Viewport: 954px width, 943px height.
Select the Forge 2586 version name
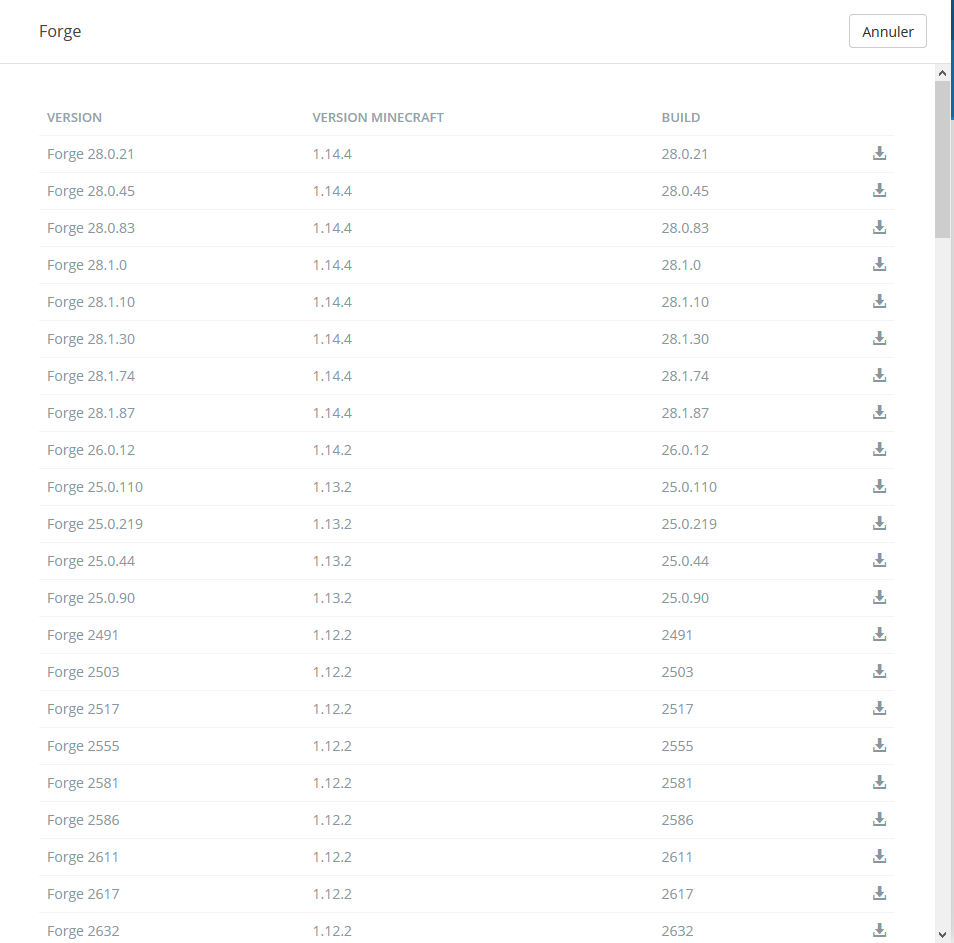coord(83,820)
